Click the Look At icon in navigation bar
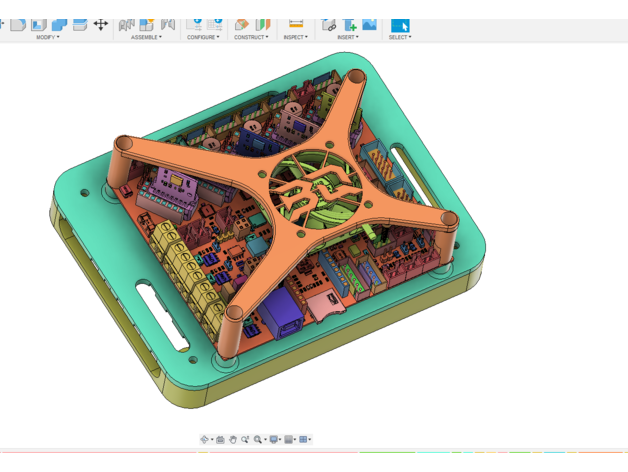 (220, 439)
